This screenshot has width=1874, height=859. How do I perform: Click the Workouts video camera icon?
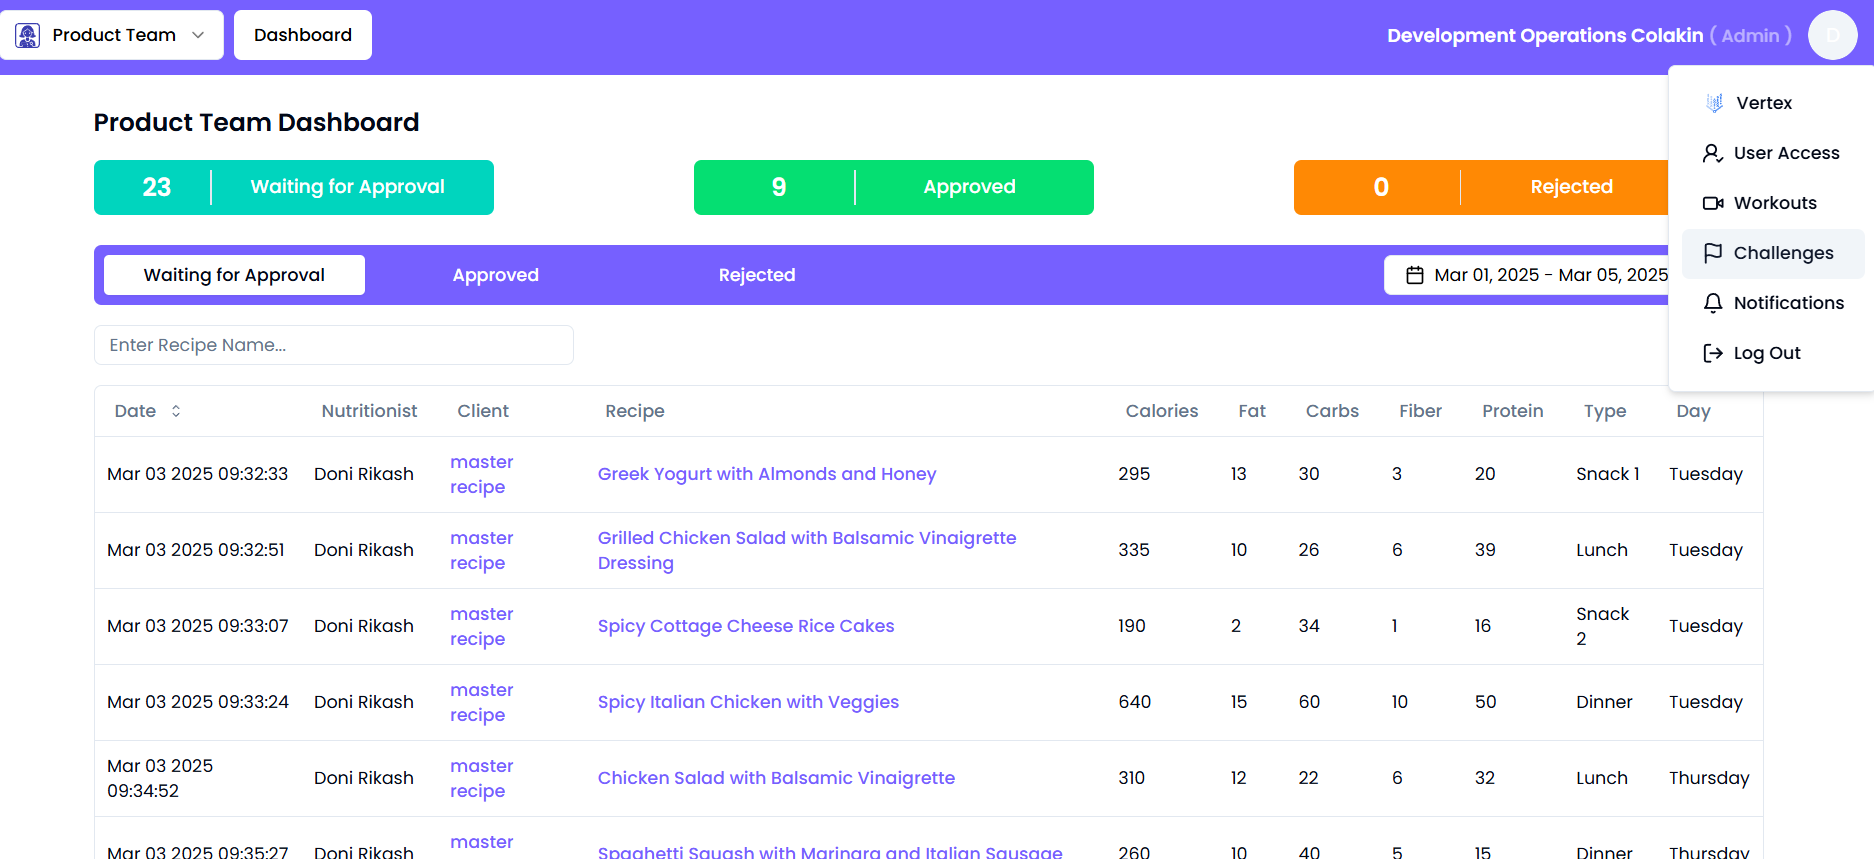click(x=1713, y=203)
